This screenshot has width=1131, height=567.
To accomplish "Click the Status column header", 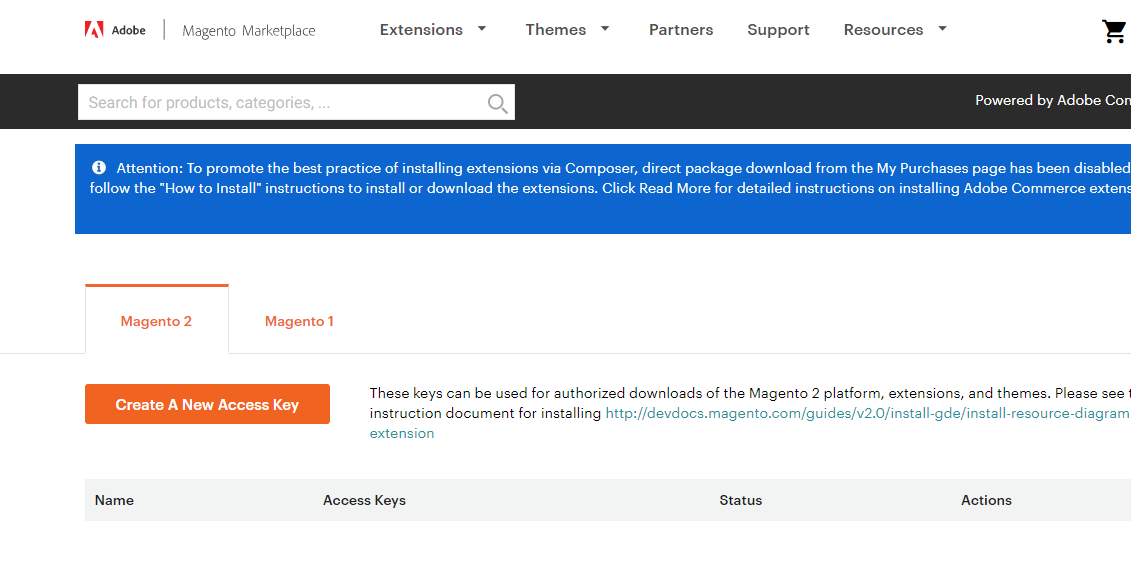I will pos(741,500).
